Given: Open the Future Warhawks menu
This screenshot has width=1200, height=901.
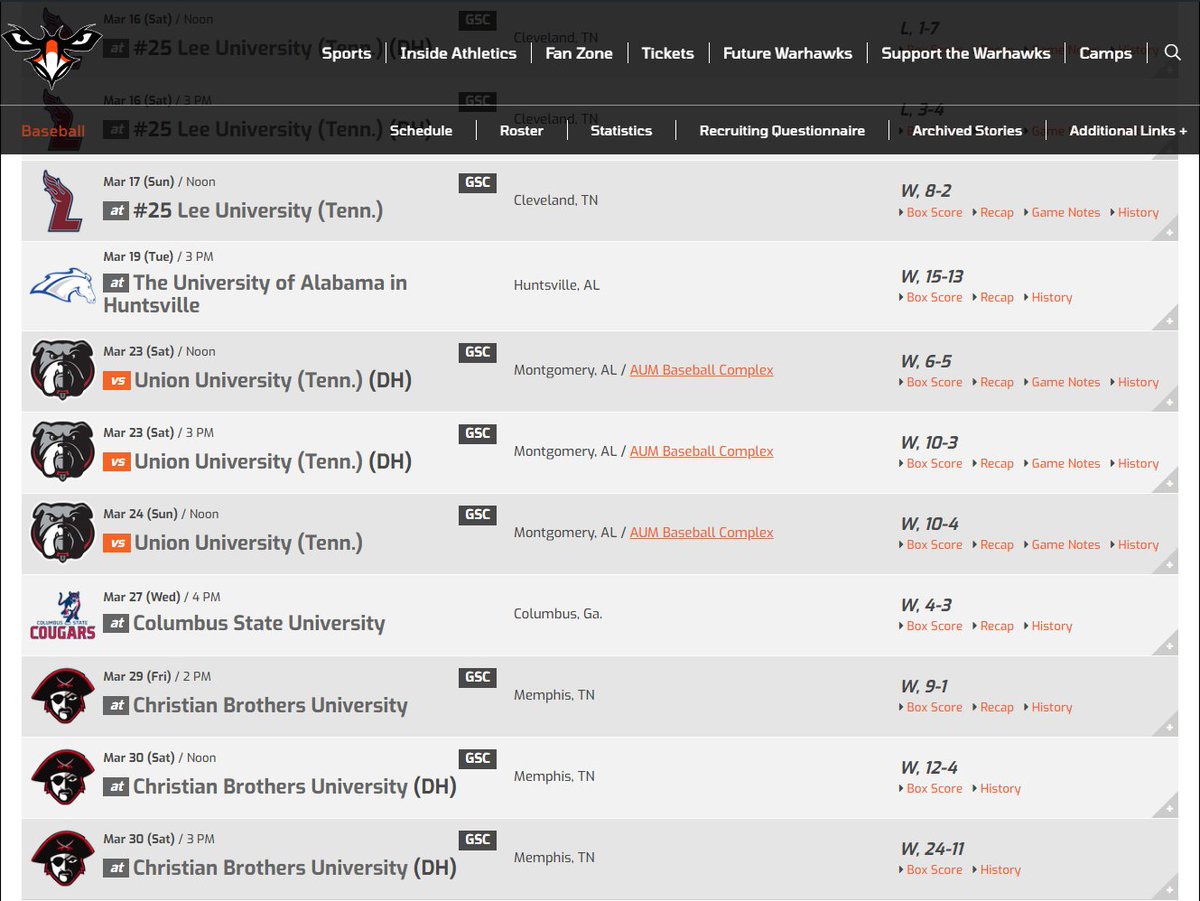Looking at the screenshot, I should pyautogui.click(x=788, y=53).
